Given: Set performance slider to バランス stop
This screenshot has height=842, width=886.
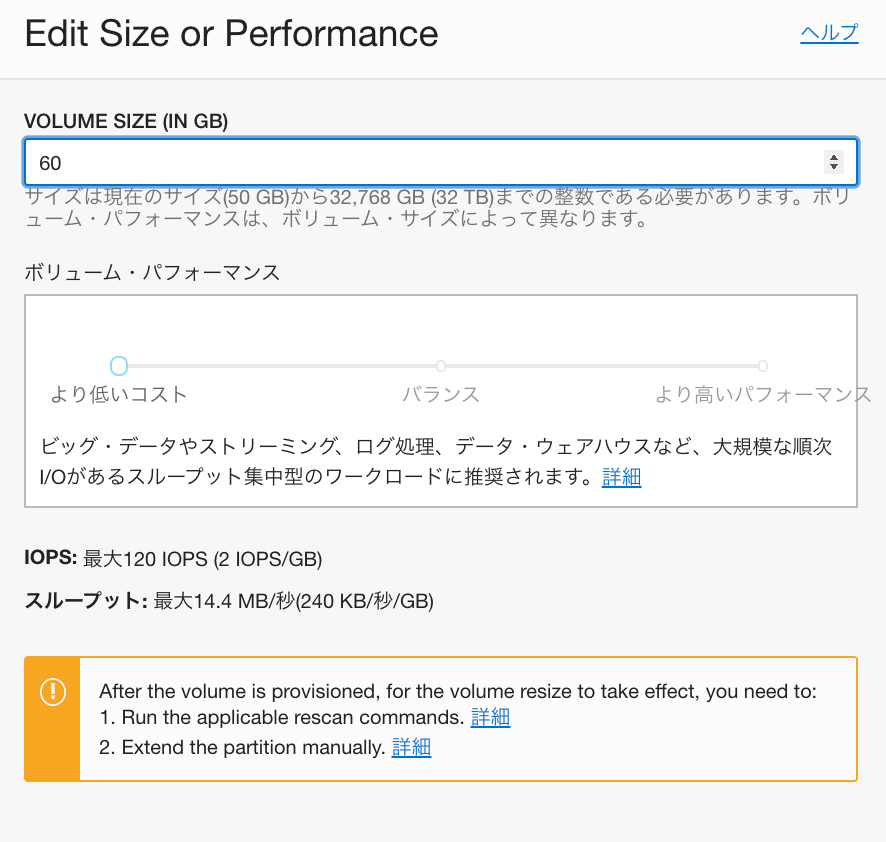Looking at the screenshot, I should tap(441, 366).
